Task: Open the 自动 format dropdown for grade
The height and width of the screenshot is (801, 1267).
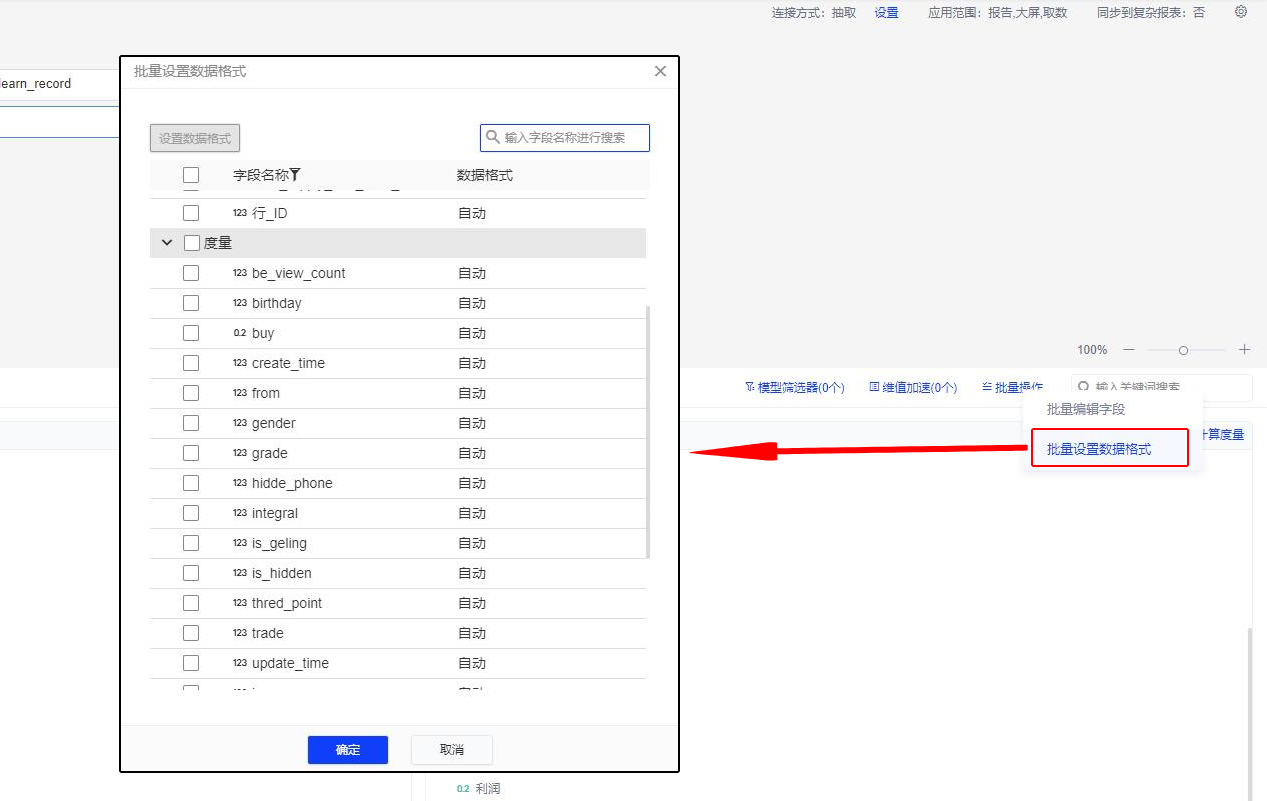Action: [x=471, y=452]
